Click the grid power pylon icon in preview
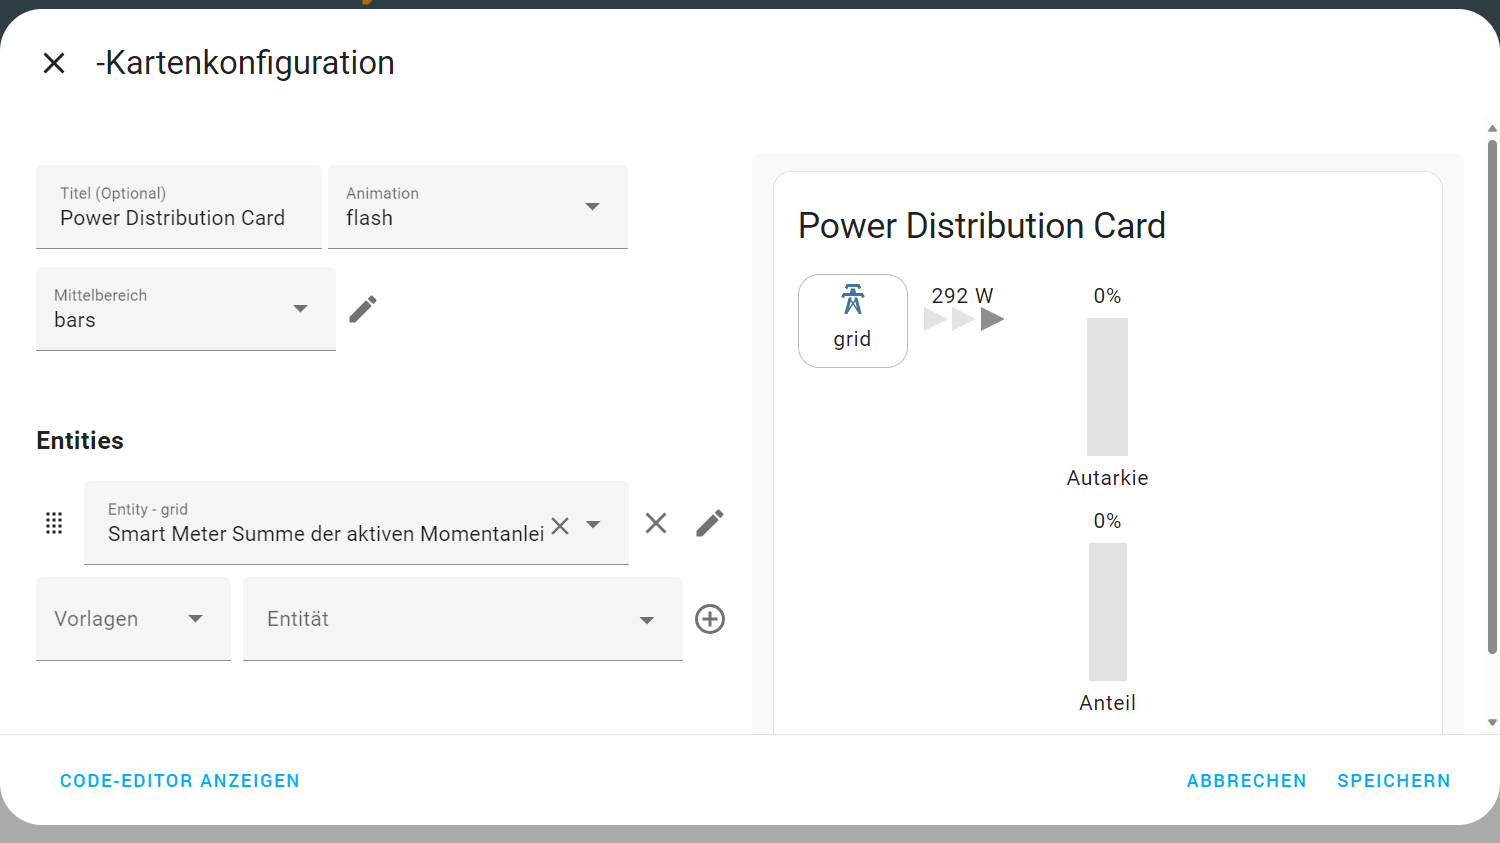 click(x=853, y=299)
